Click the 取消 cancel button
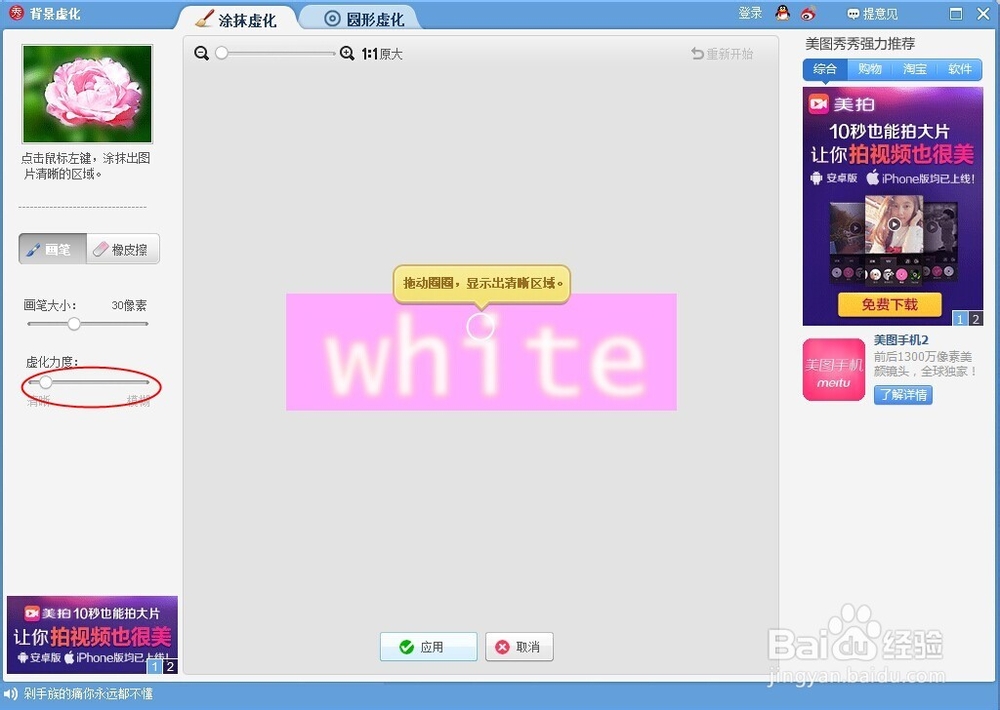This screenshot has height=710, width=1000. (519, 647)
